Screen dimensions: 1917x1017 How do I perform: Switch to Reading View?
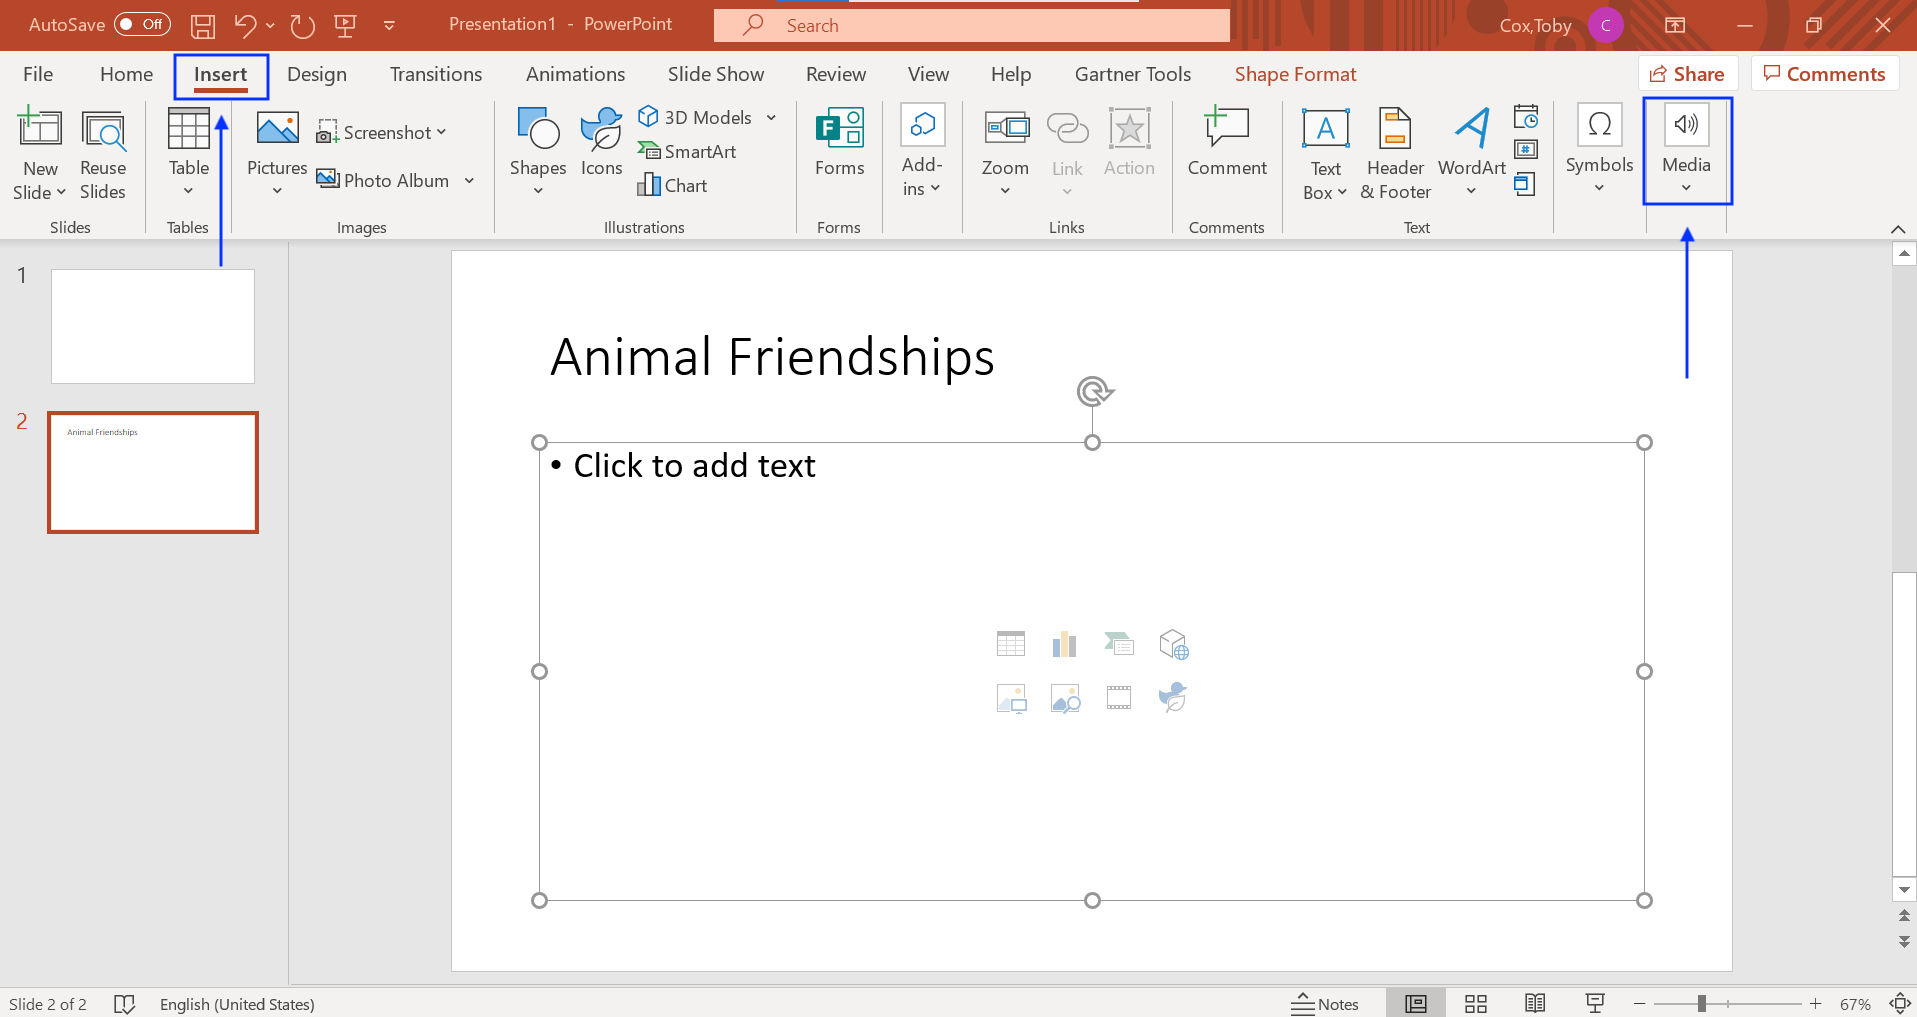coord(1535,1004)
